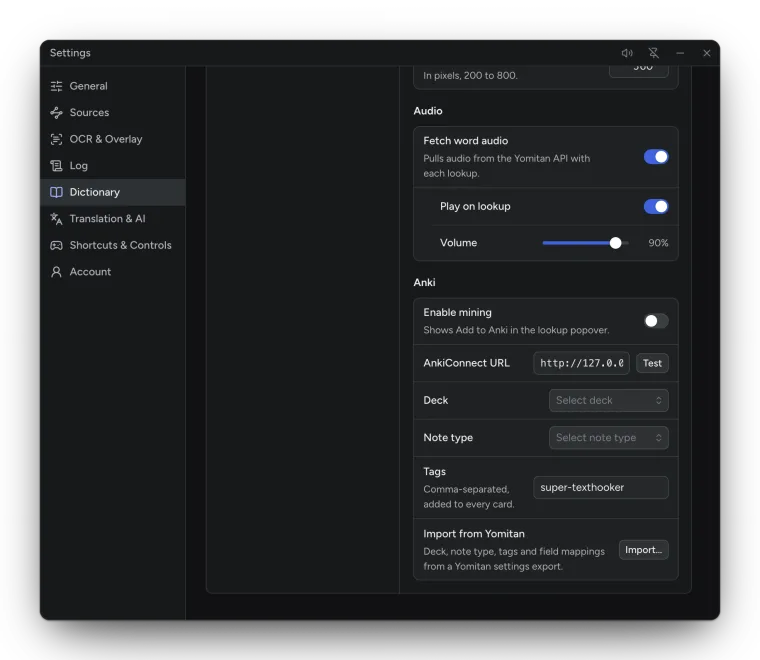Screen dimensions: 760x660
Task: Click "Shows Add to Anki in the lookup popover."
Action: click(516, 330)
